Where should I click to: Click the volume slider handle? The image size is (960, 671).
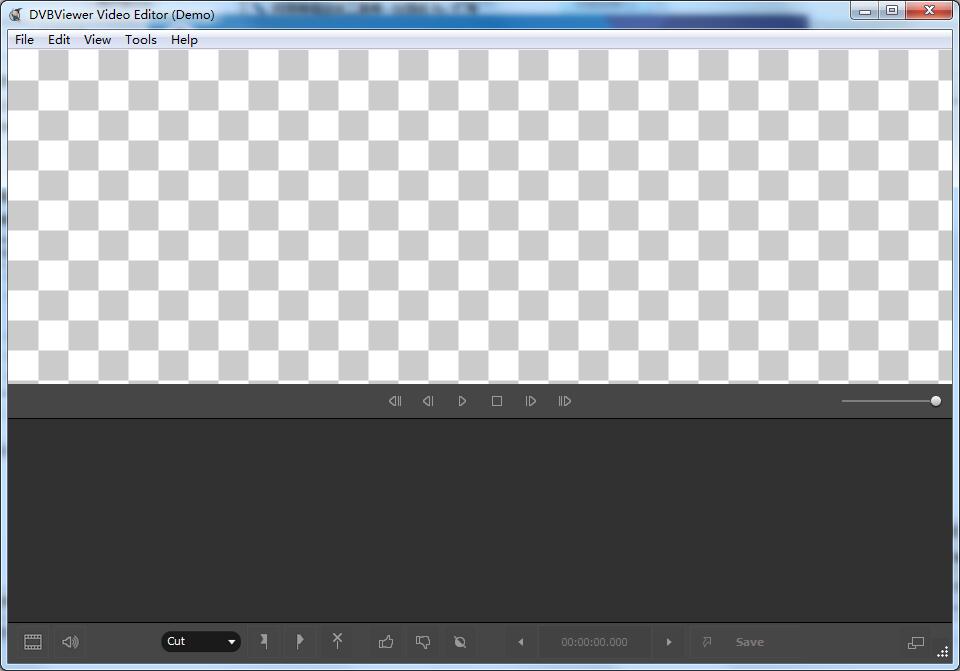[x=934, y=400]
